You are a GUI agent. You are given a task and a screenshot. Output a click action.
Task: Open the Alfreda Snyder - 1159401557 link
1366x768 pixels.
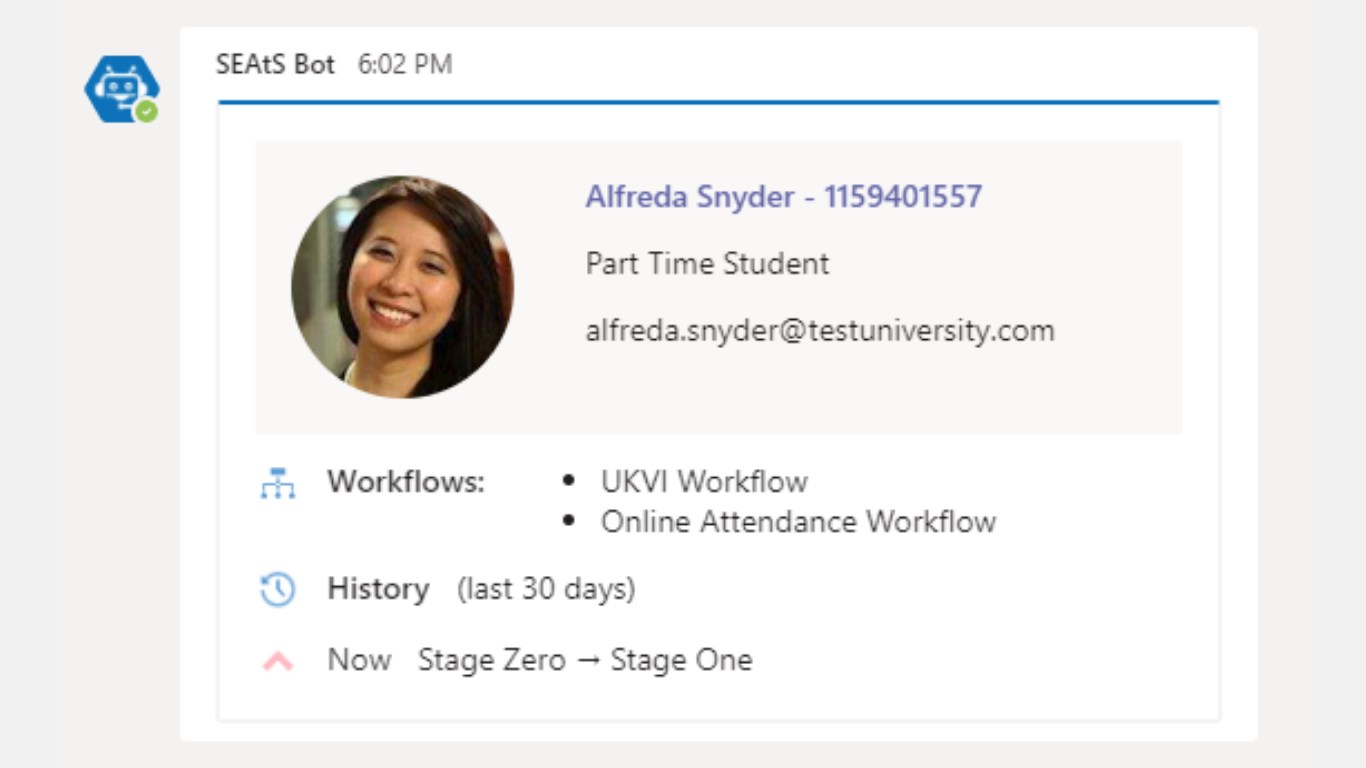[783, 197]
